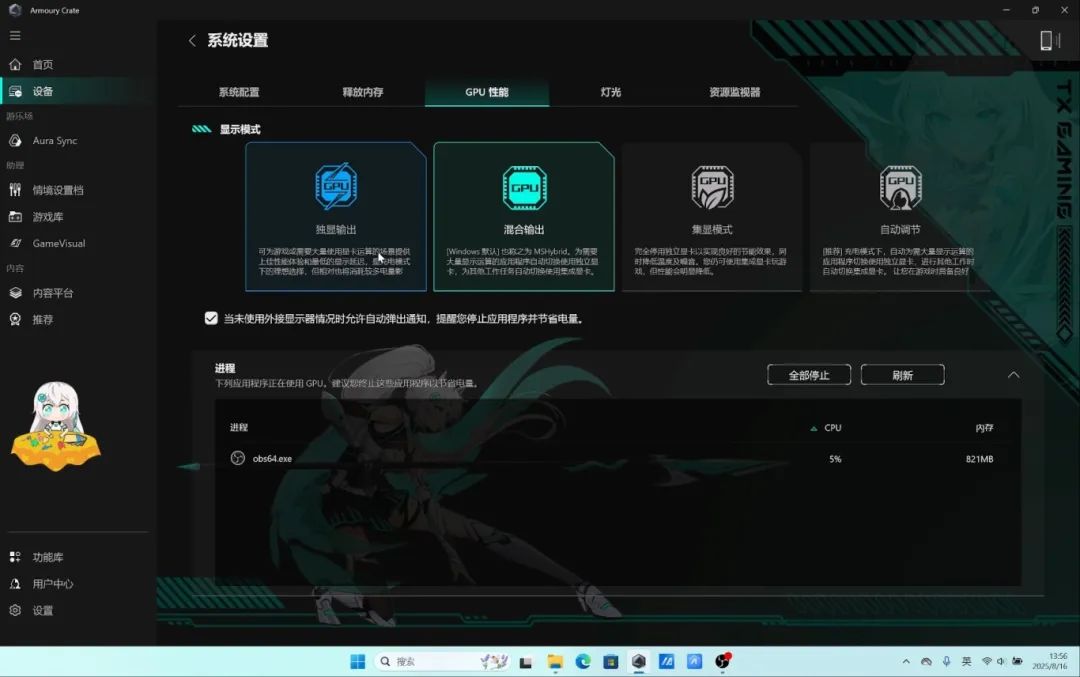Collapse the 进程 section chevron
Screen dimensions: 1080x677
click(1013, 375)
